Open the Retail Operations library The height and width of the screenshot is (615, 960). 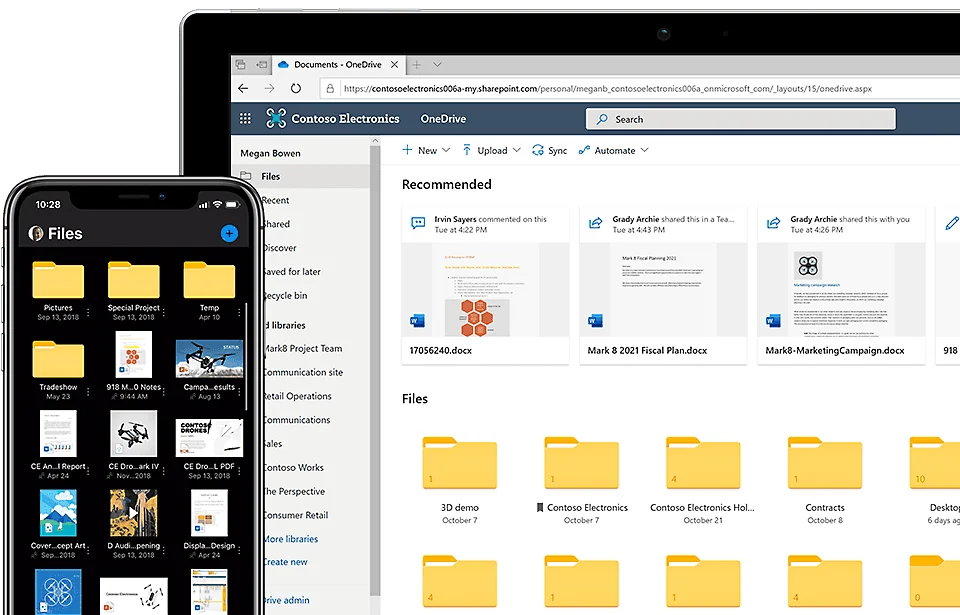(298, 396)
